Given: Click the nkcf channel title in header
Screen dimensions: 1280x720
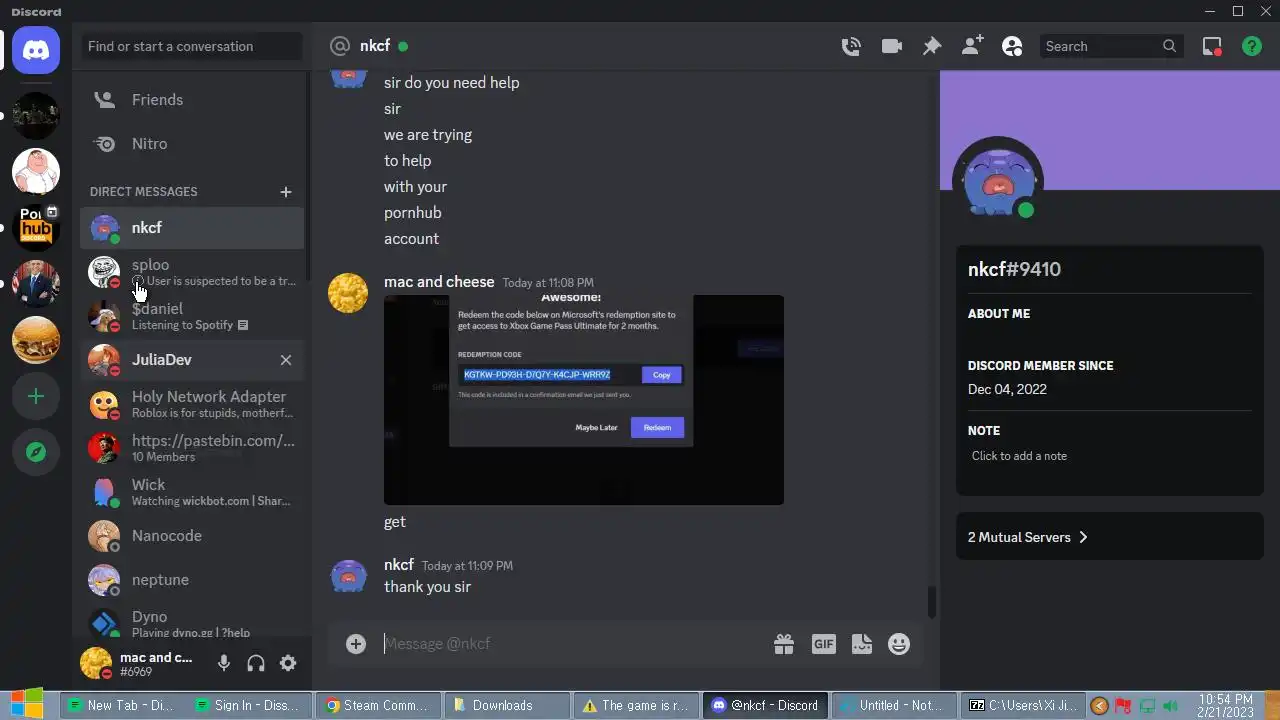Looking at the screenshot, I should pyautogui.click(x=375, y=46).
